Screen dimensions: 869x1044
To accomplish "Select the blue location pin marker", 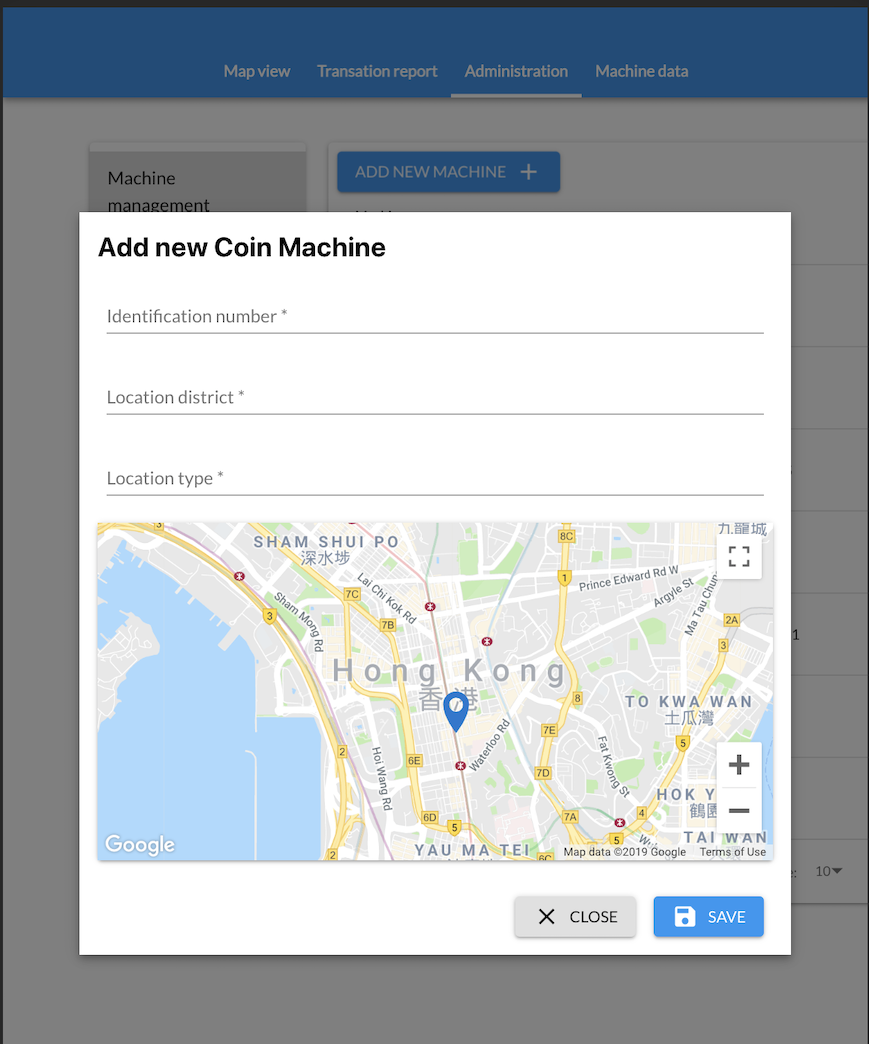I will [456, 707].
